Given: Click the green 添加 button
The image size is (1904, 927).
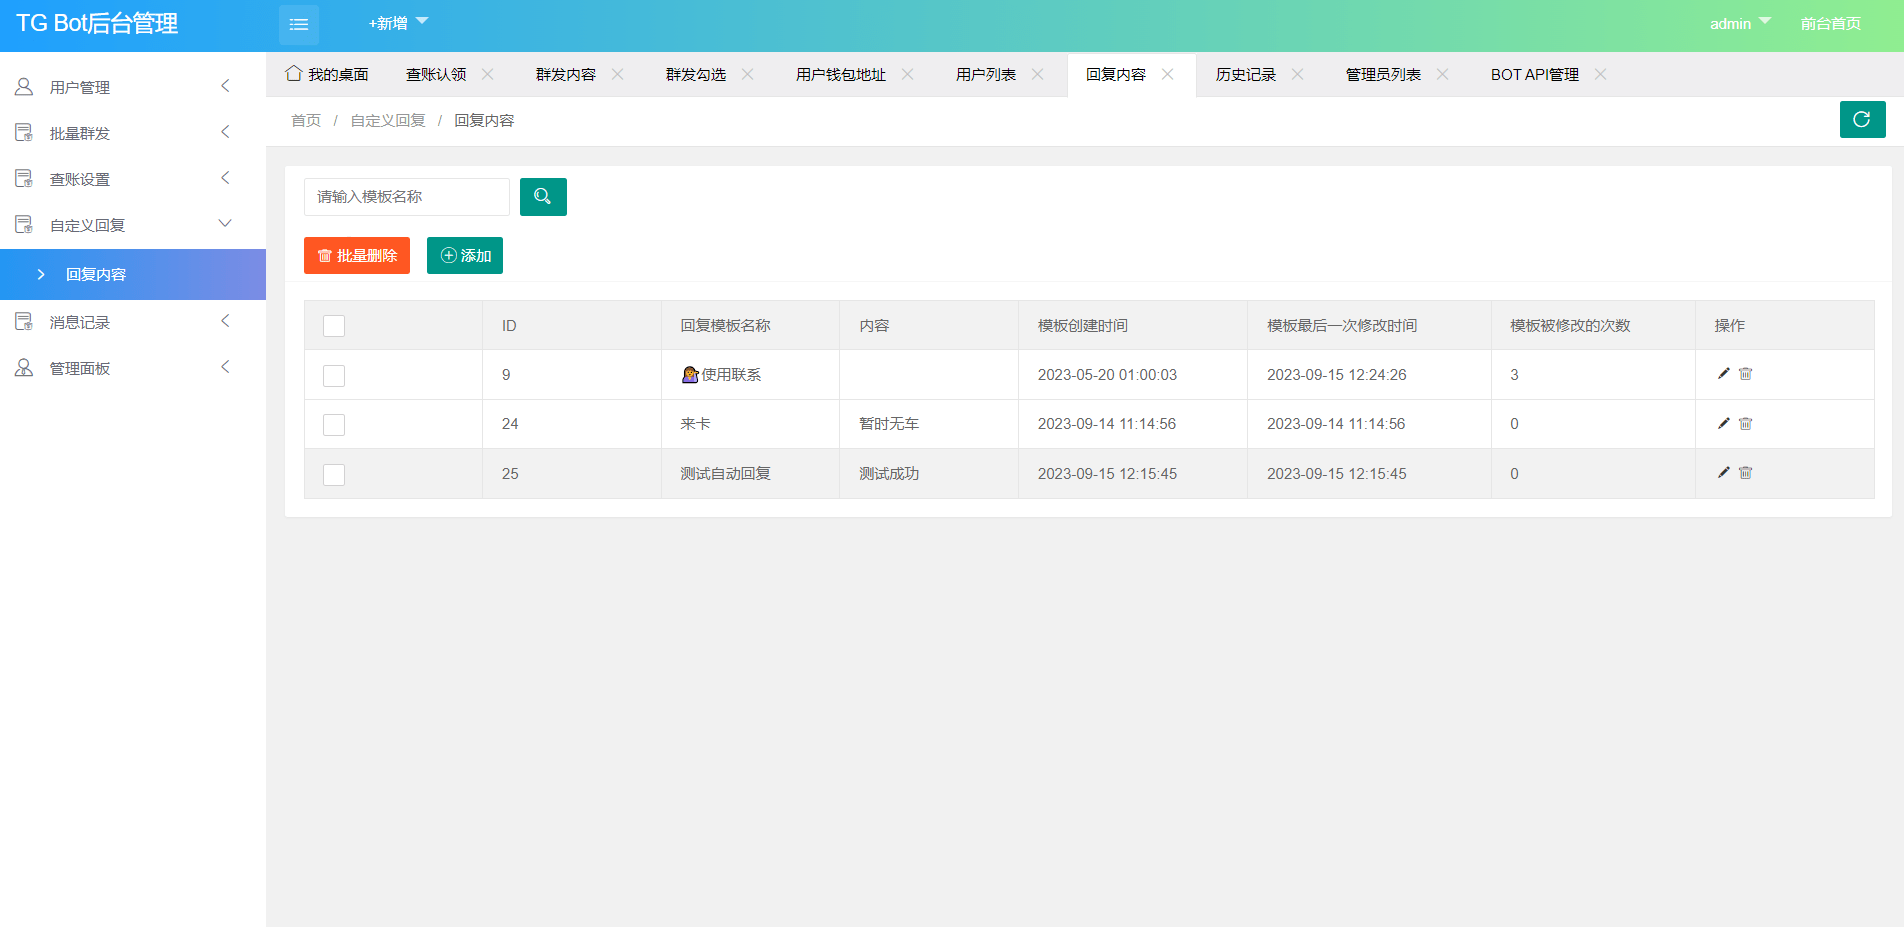Looking at the screenshot, I should (x=465, y=256).
